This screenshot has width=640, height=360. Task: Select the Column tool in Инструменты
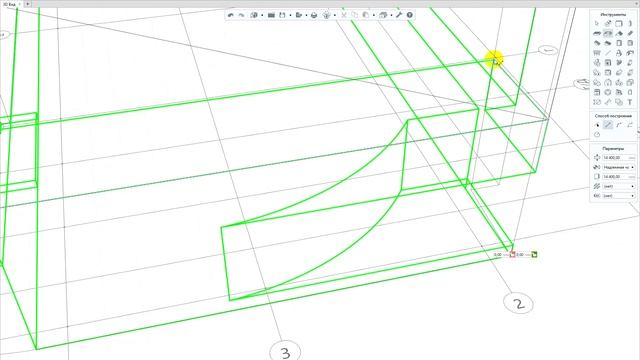point(630,23)
